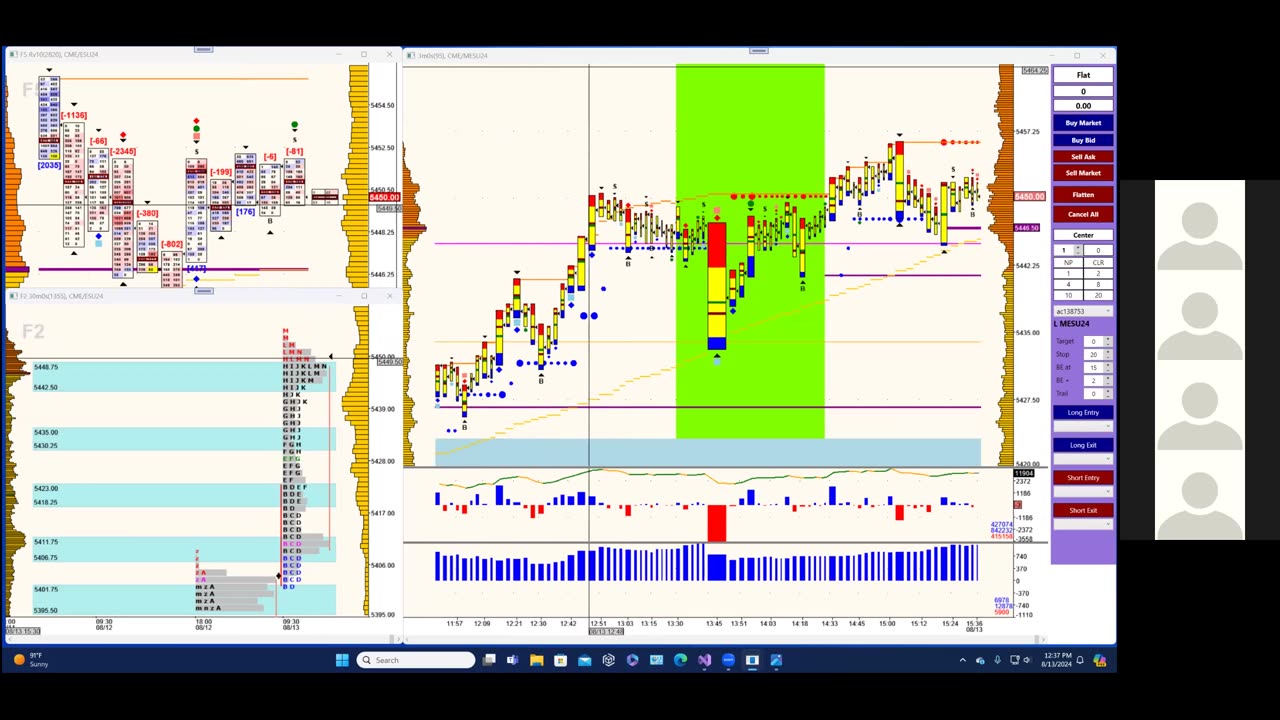Open Microsoft Edge from the taskbar
Screen dimensions: 1280x720
[680, 660]
